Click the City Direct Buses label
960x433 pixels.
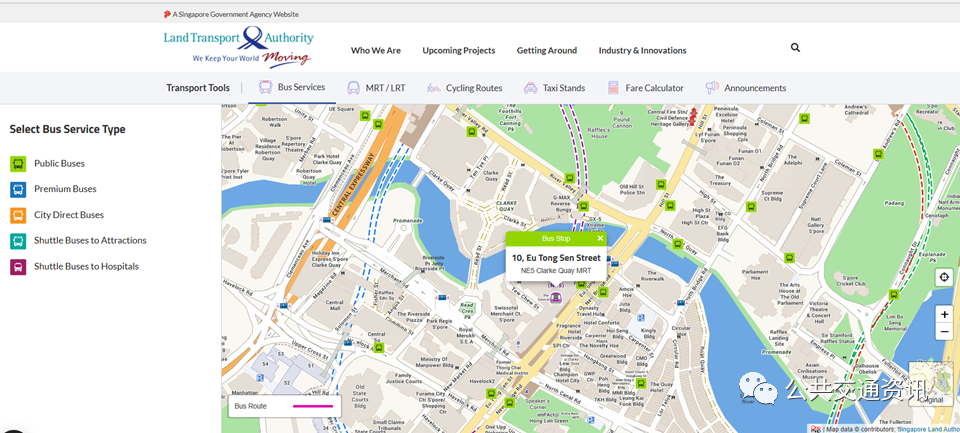click(x=69, y=215)
